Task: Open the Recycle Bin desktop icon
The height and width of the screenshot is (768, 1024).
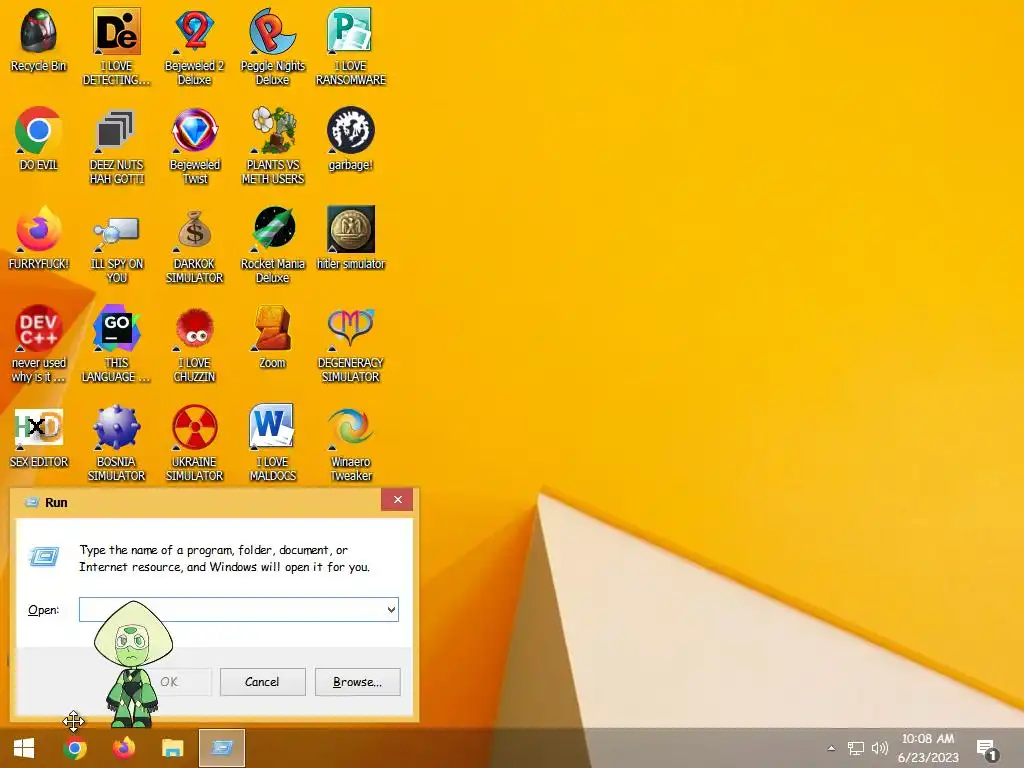Action: pyautogui.click(x=39, y=40)
